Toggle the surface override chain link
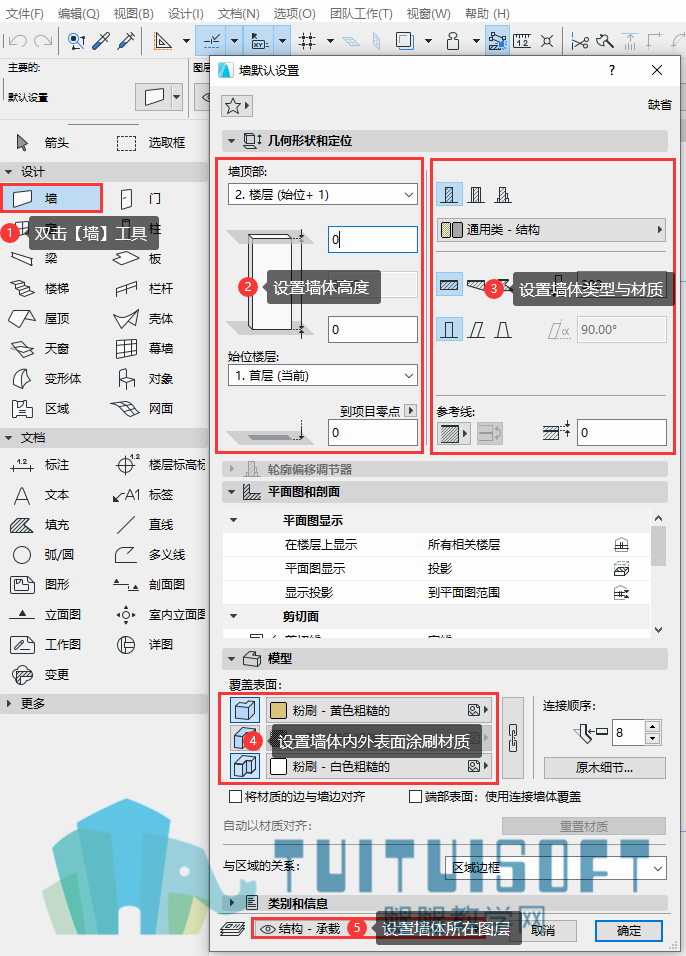This screenshot has height=956, width=686. (513, 738)
